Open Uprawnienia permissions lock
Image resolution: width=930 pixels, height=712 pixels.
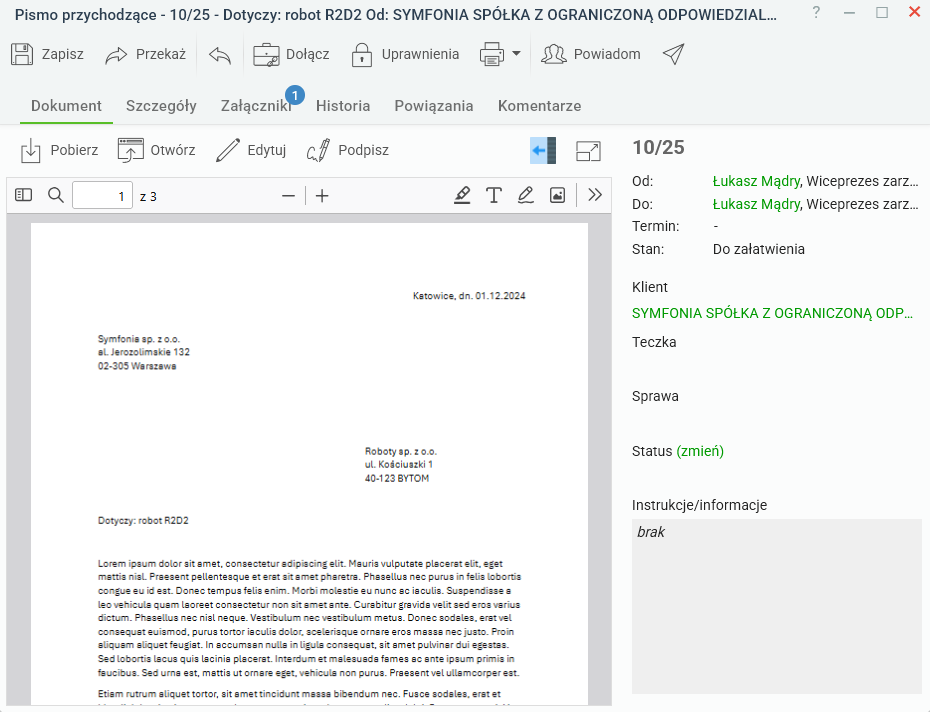[405, 55]
